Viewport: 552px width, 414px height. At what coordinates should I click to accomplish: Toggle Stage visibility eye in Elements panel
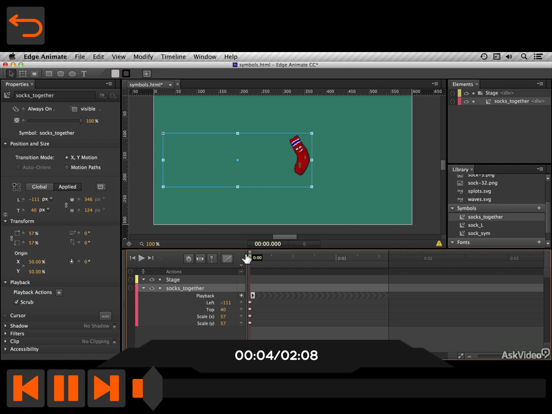click(466, 93)
